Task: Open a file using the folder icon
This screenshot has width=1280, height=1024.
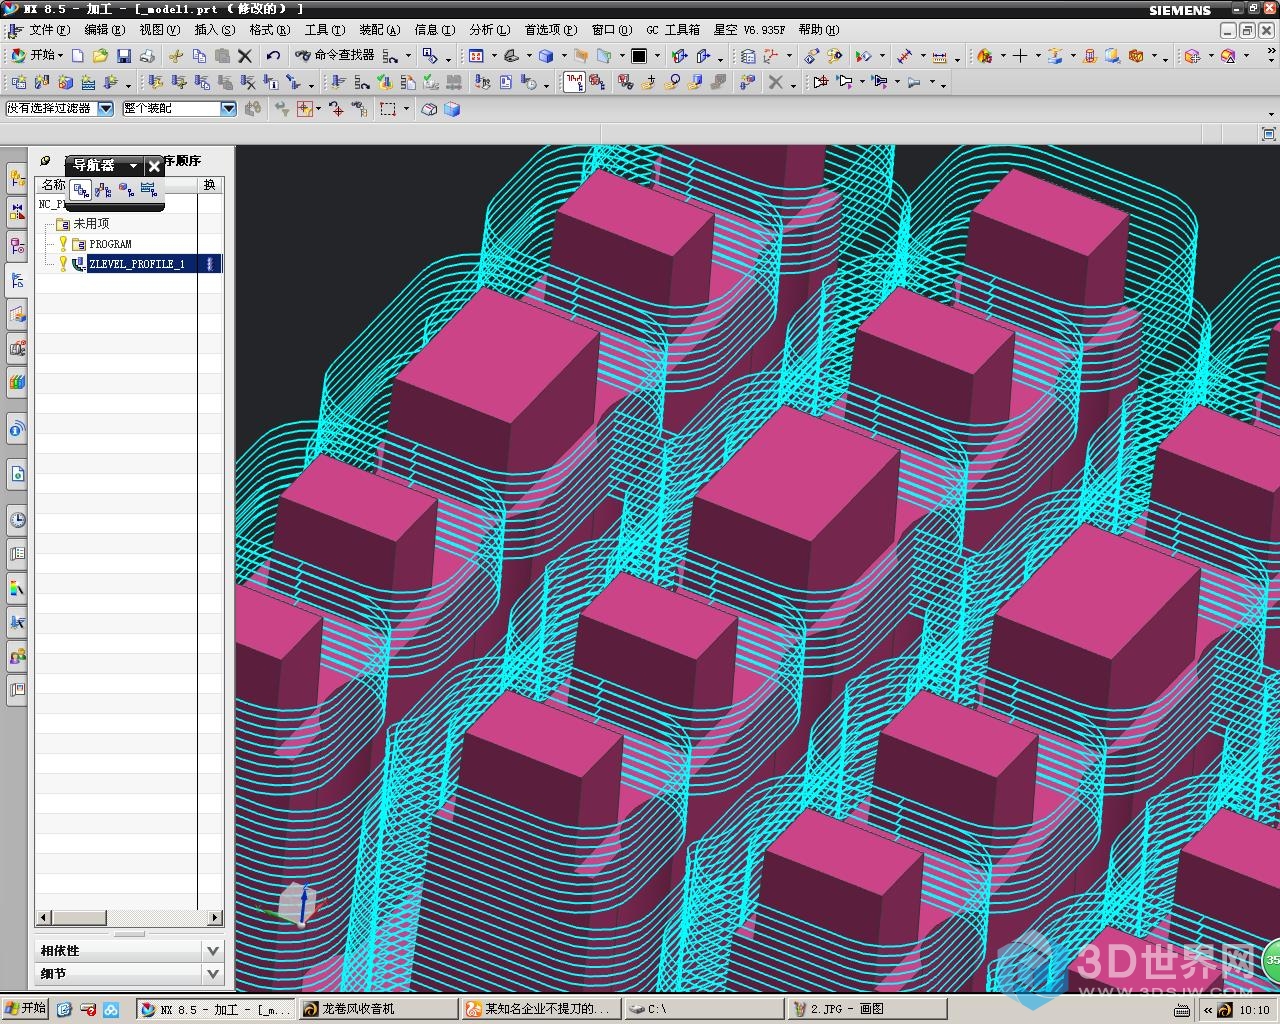Action: [100, 56]
